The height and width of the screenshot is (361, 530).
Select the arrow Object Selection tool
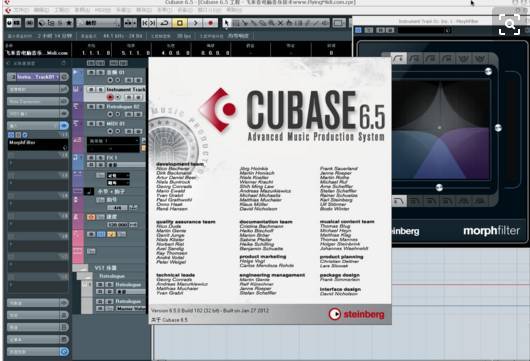226,23
